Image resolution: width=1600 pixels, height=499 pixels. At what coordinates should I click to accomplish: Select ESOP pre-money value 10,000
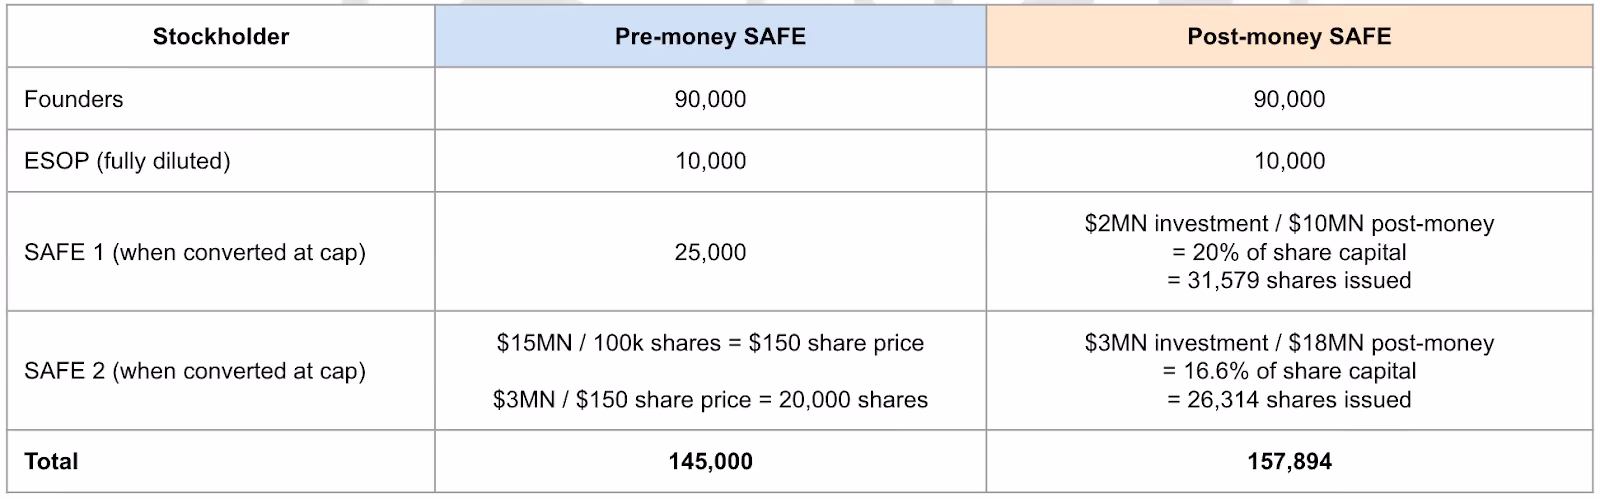coord(710,161)
